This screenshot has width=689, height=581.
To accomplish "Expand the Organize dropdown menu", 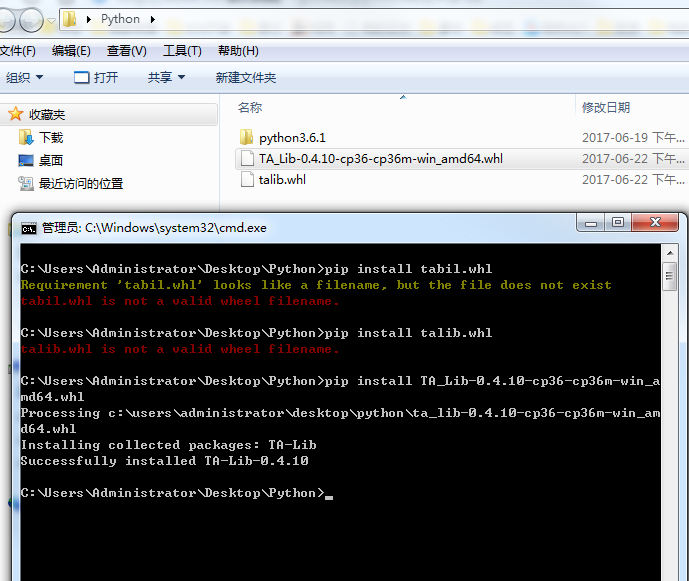I will 25,77.
